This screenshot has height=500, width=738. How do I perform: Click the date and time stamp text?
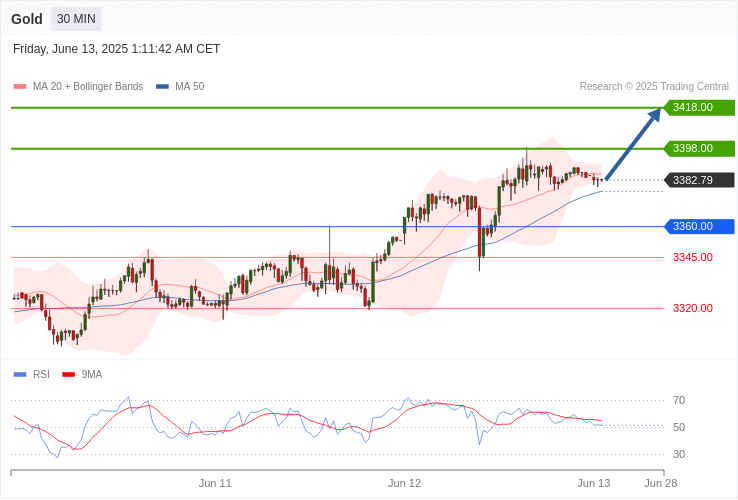(x=116, y=49)
